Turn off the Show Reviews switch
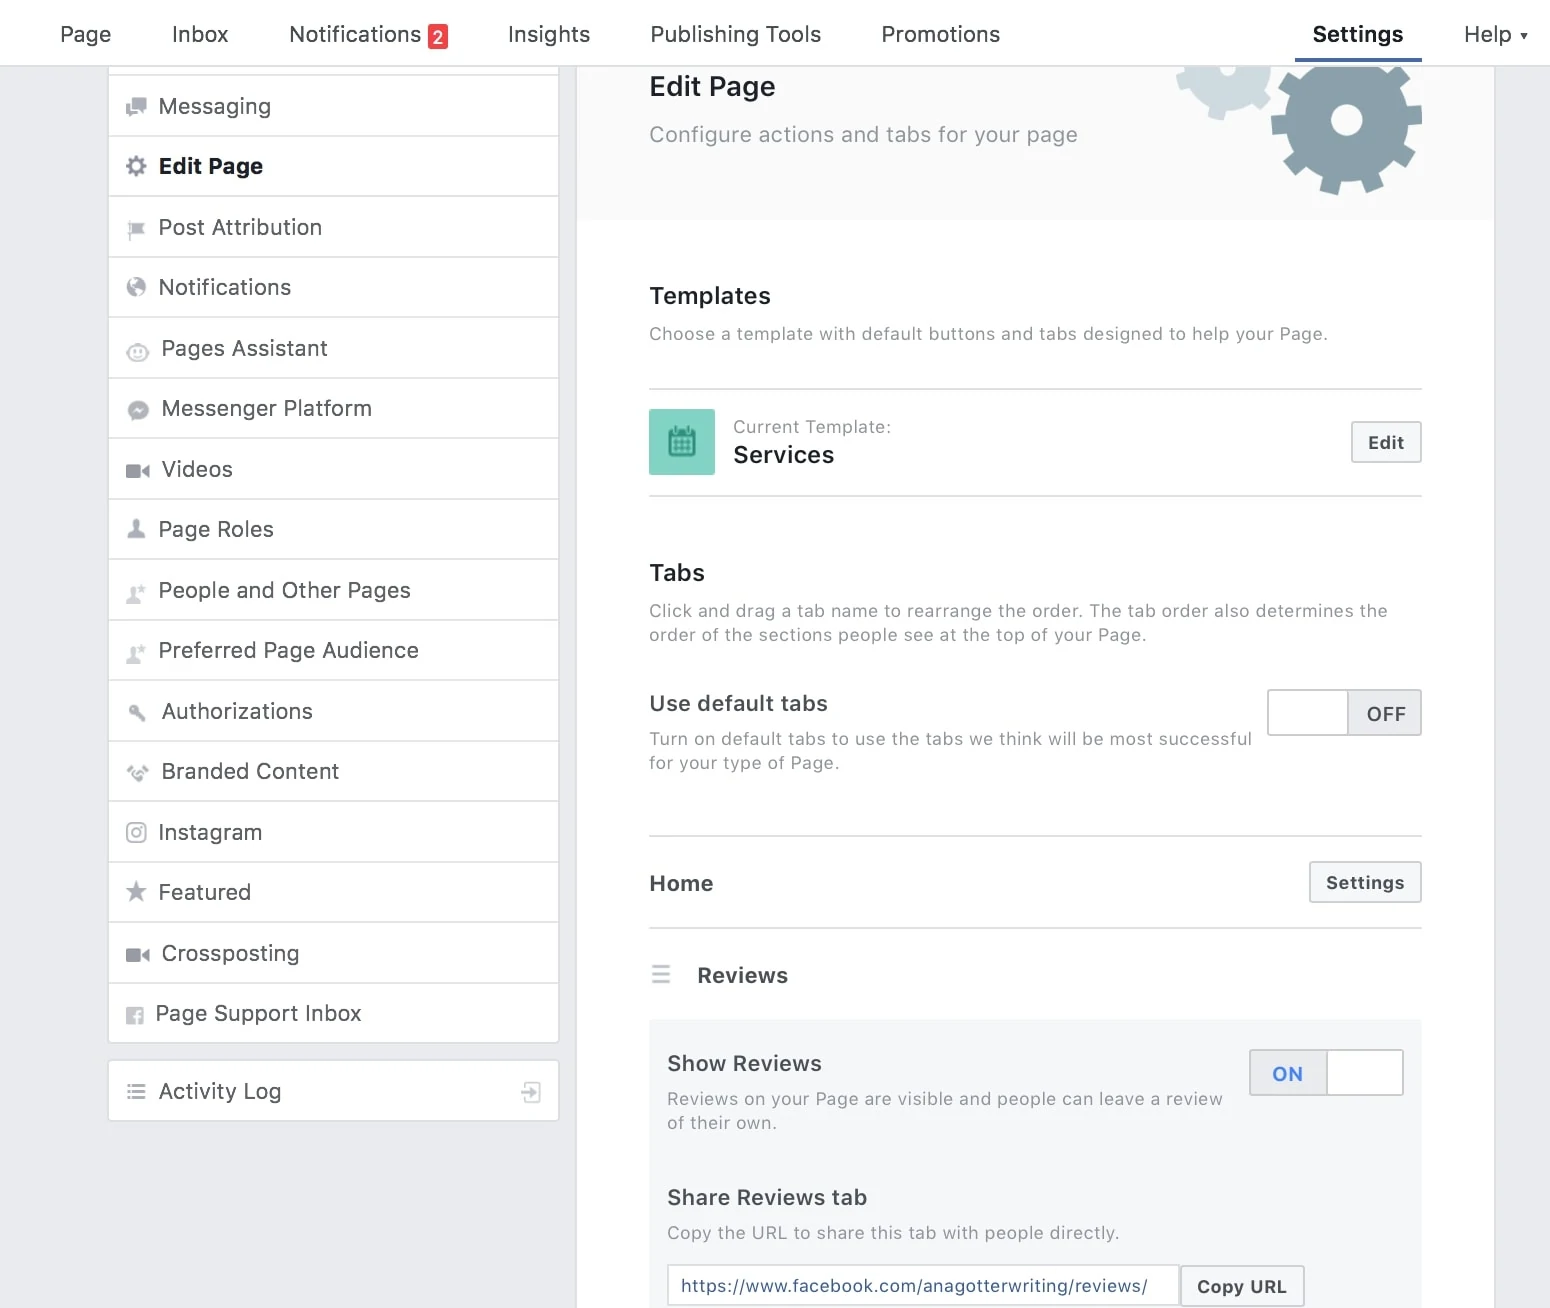The image size is (1550, 1308). pyautogui.click(x=1325, y=1073)
